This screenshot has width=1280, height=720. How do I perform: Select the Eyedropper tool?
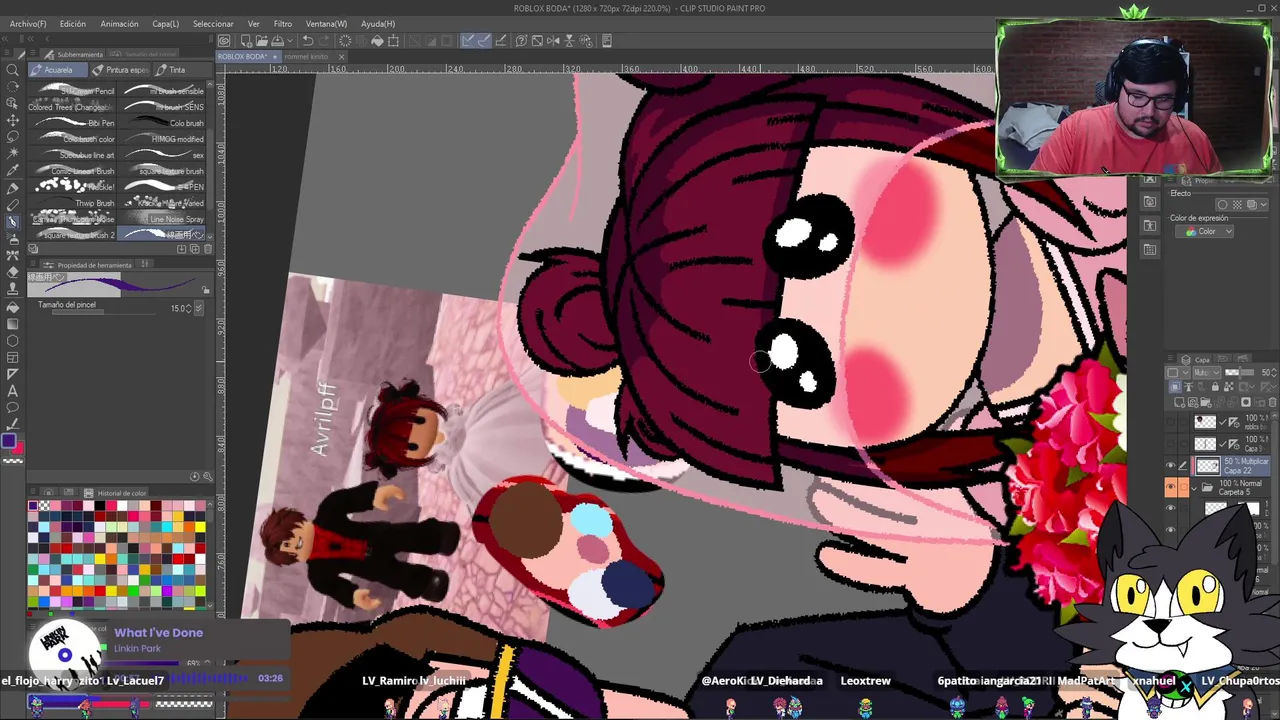pos(13,170)
